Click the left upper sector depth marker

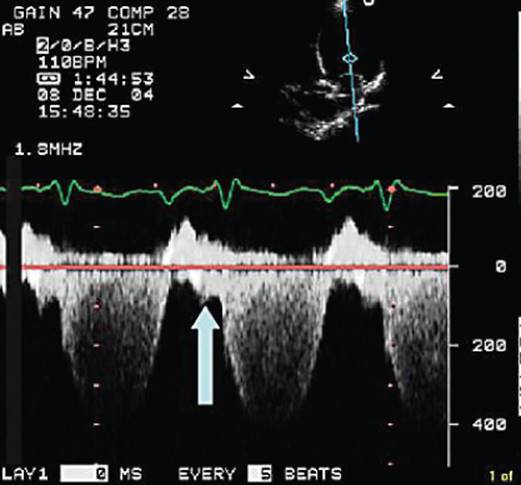pos(249,74)
